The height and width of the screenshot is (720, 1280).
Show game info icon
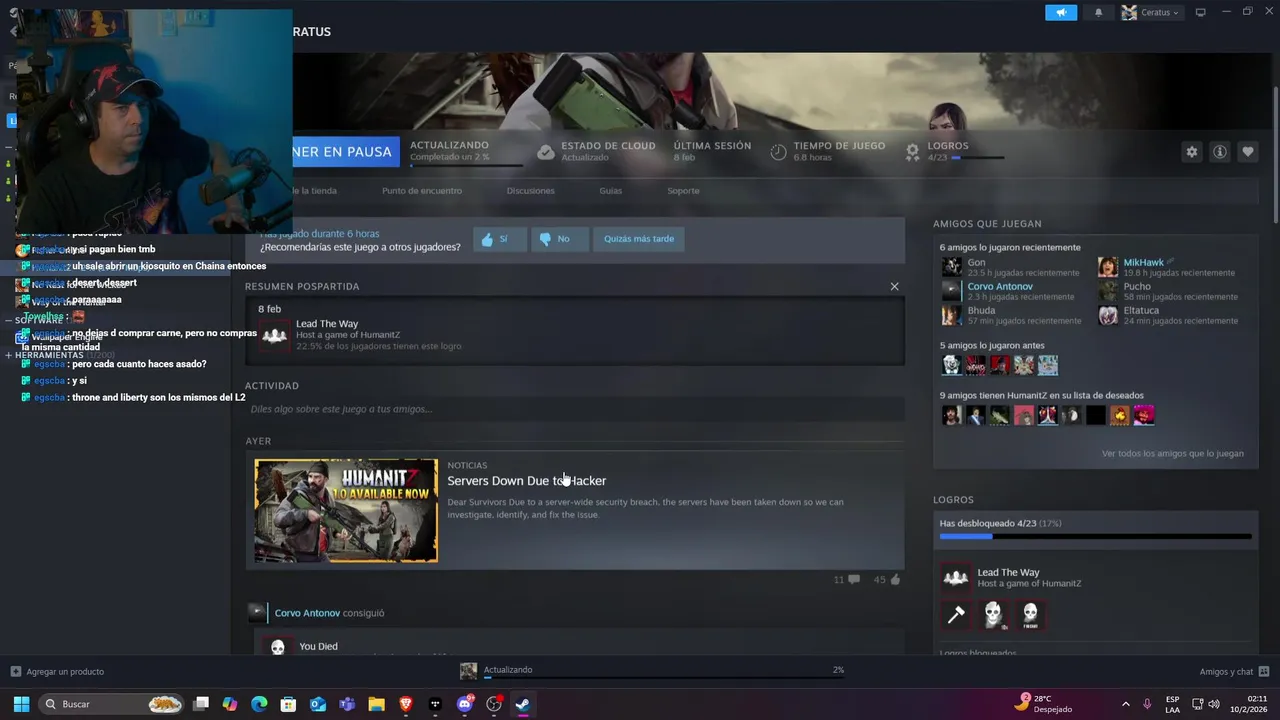[x=1219, y=152]
